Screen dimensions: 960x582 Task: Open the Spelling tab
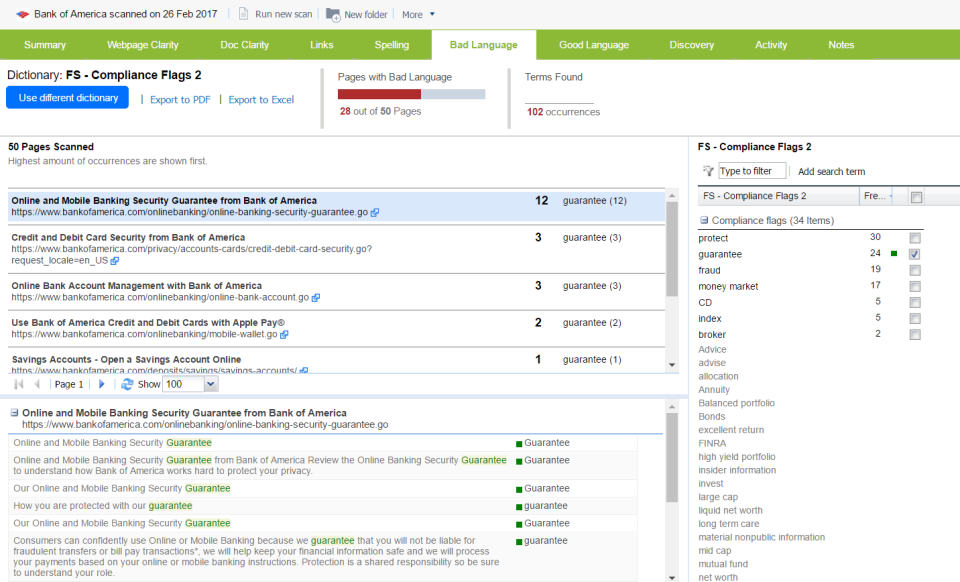(x=391, y=45)
